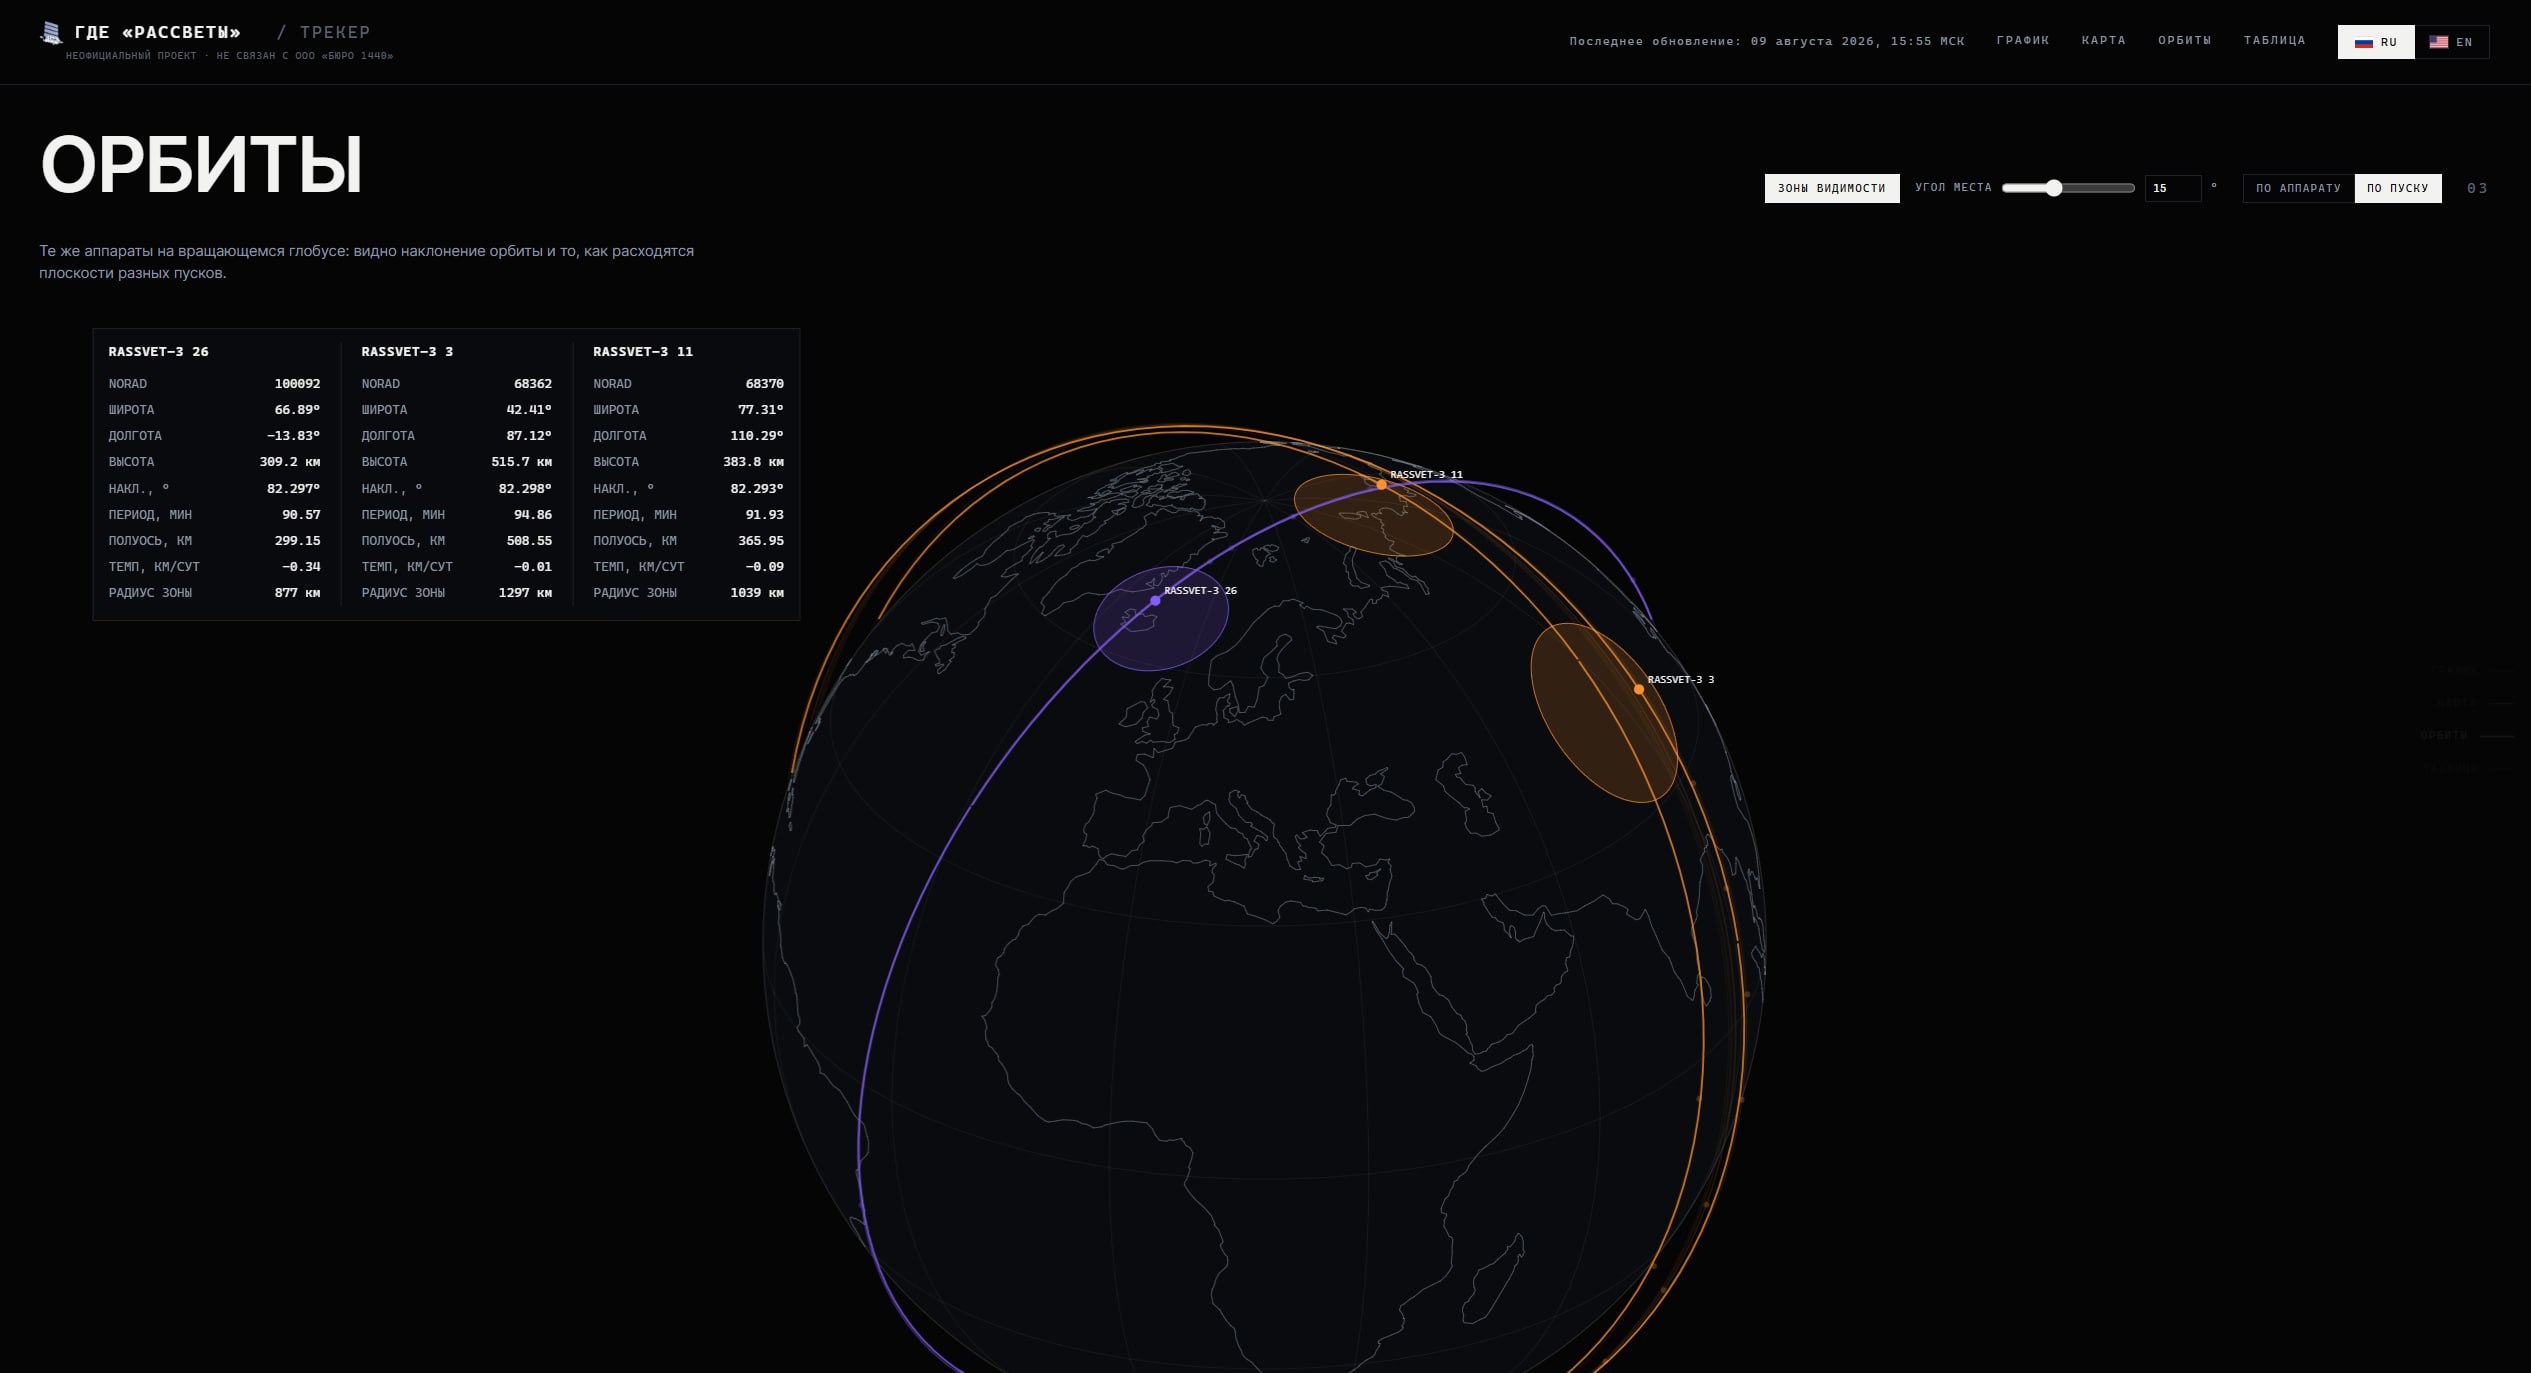Select the ПО АППАРАТУ coloring mode
Image resolution: width=2531 pixels, height=1373 pixels.
[x=2299, y=188]
